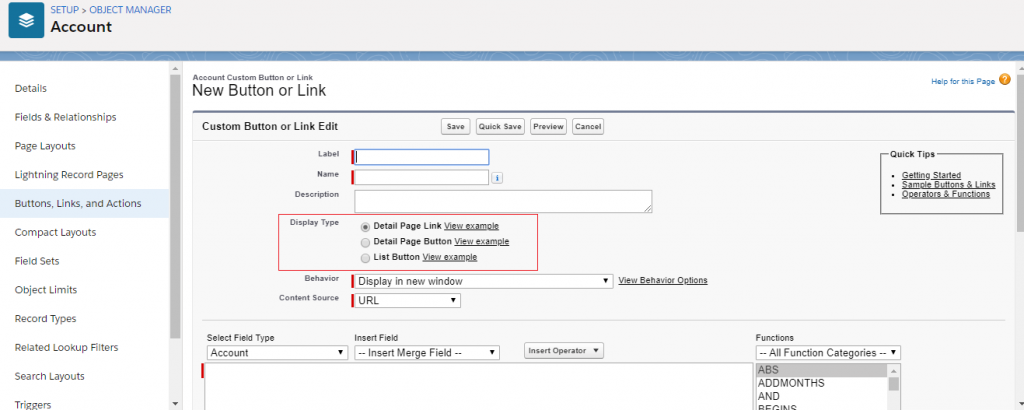Open the Sample Buttons & Links link
Image resolution: width=1024 pixels, height=410 pixels.
coord(948,185)
